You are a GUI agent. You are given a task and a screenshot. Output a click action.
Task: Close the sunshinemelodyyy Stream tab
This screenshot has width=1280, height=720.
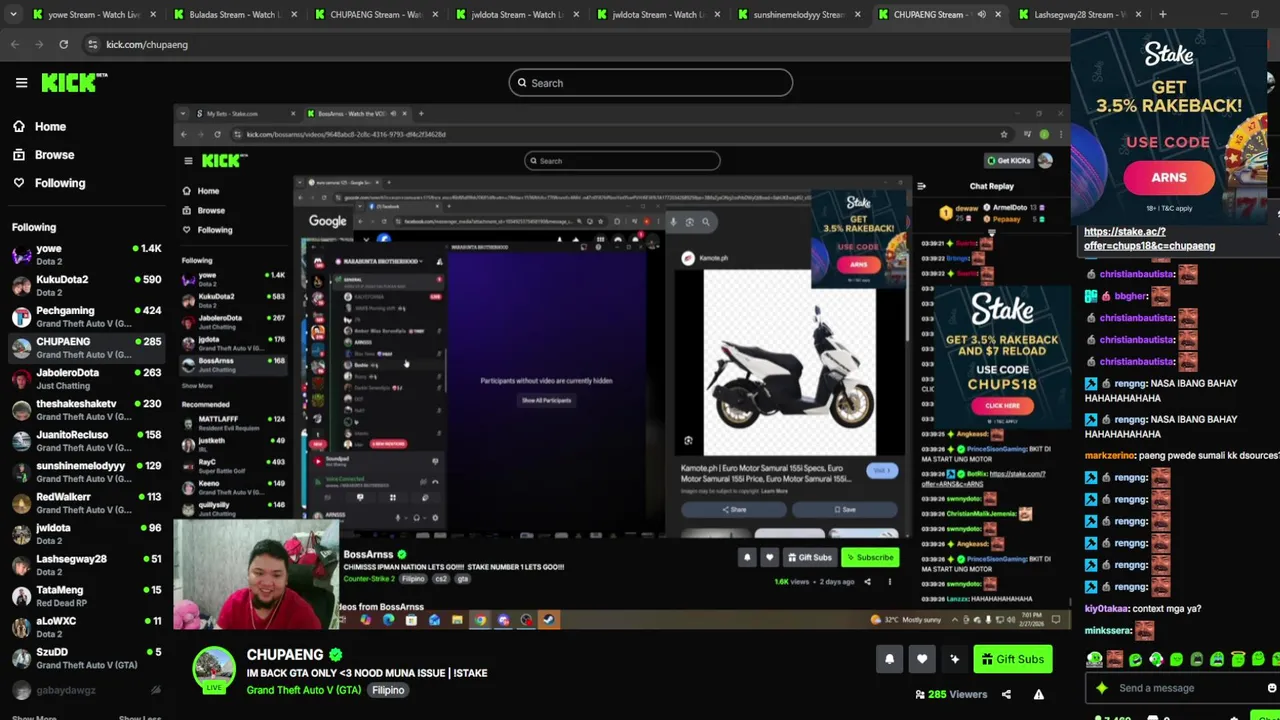[857, 14]
